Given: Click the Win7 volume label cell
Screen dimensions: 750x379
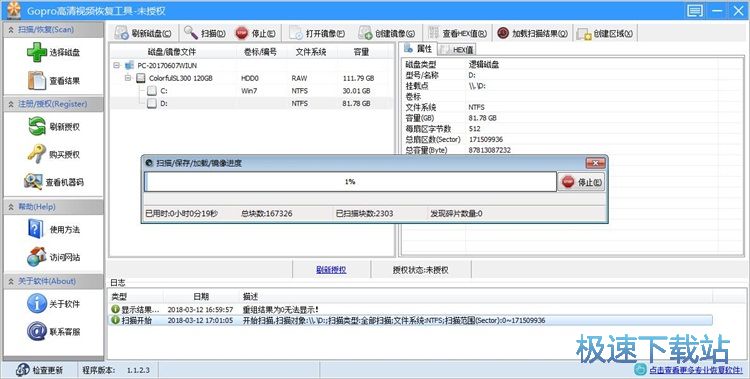Looking at the screenshot, I should (x=248, y=90).
